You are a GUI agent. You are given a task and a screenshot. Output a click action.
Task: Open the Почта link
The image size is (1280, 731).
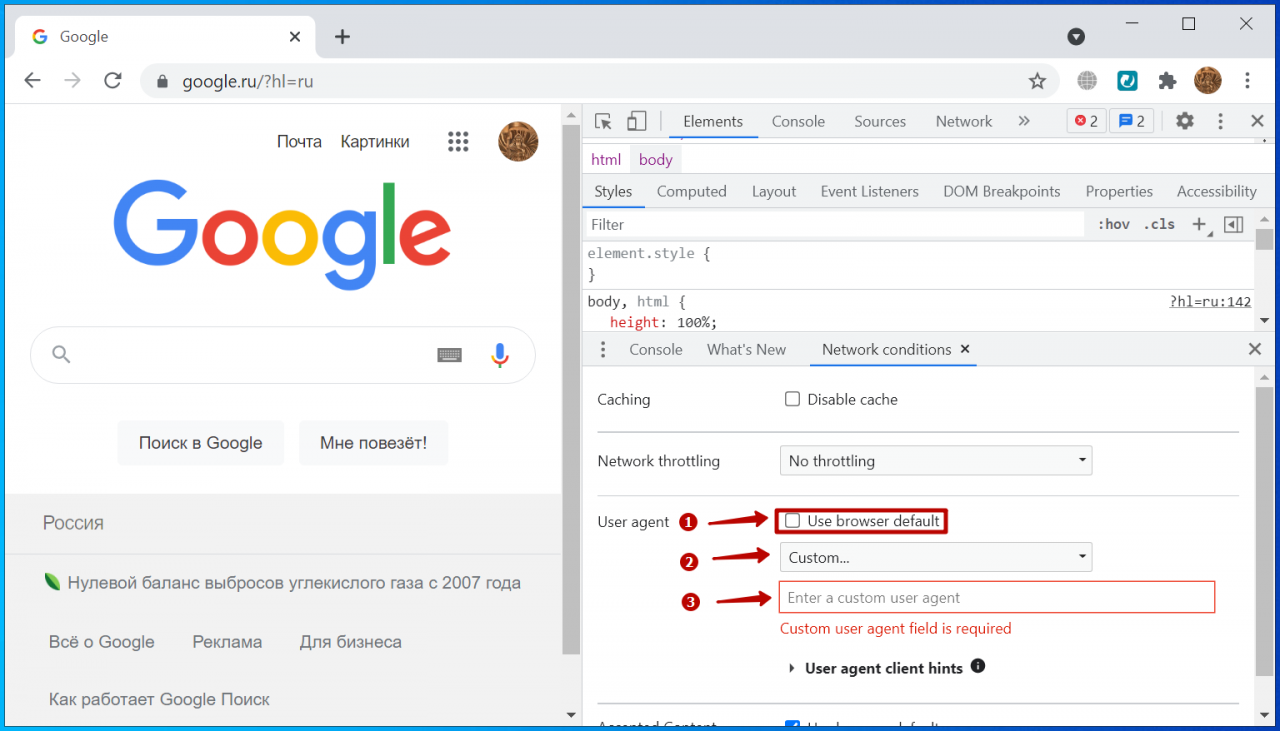coord(299,142)
